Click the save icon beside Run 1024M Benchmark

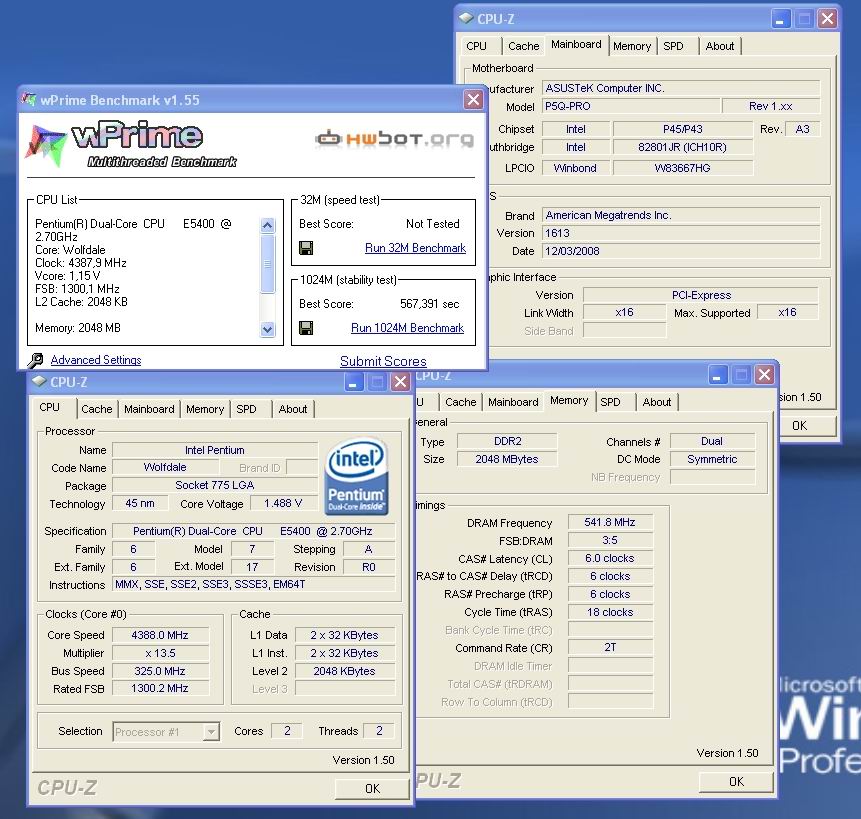(x=306, y=328)
